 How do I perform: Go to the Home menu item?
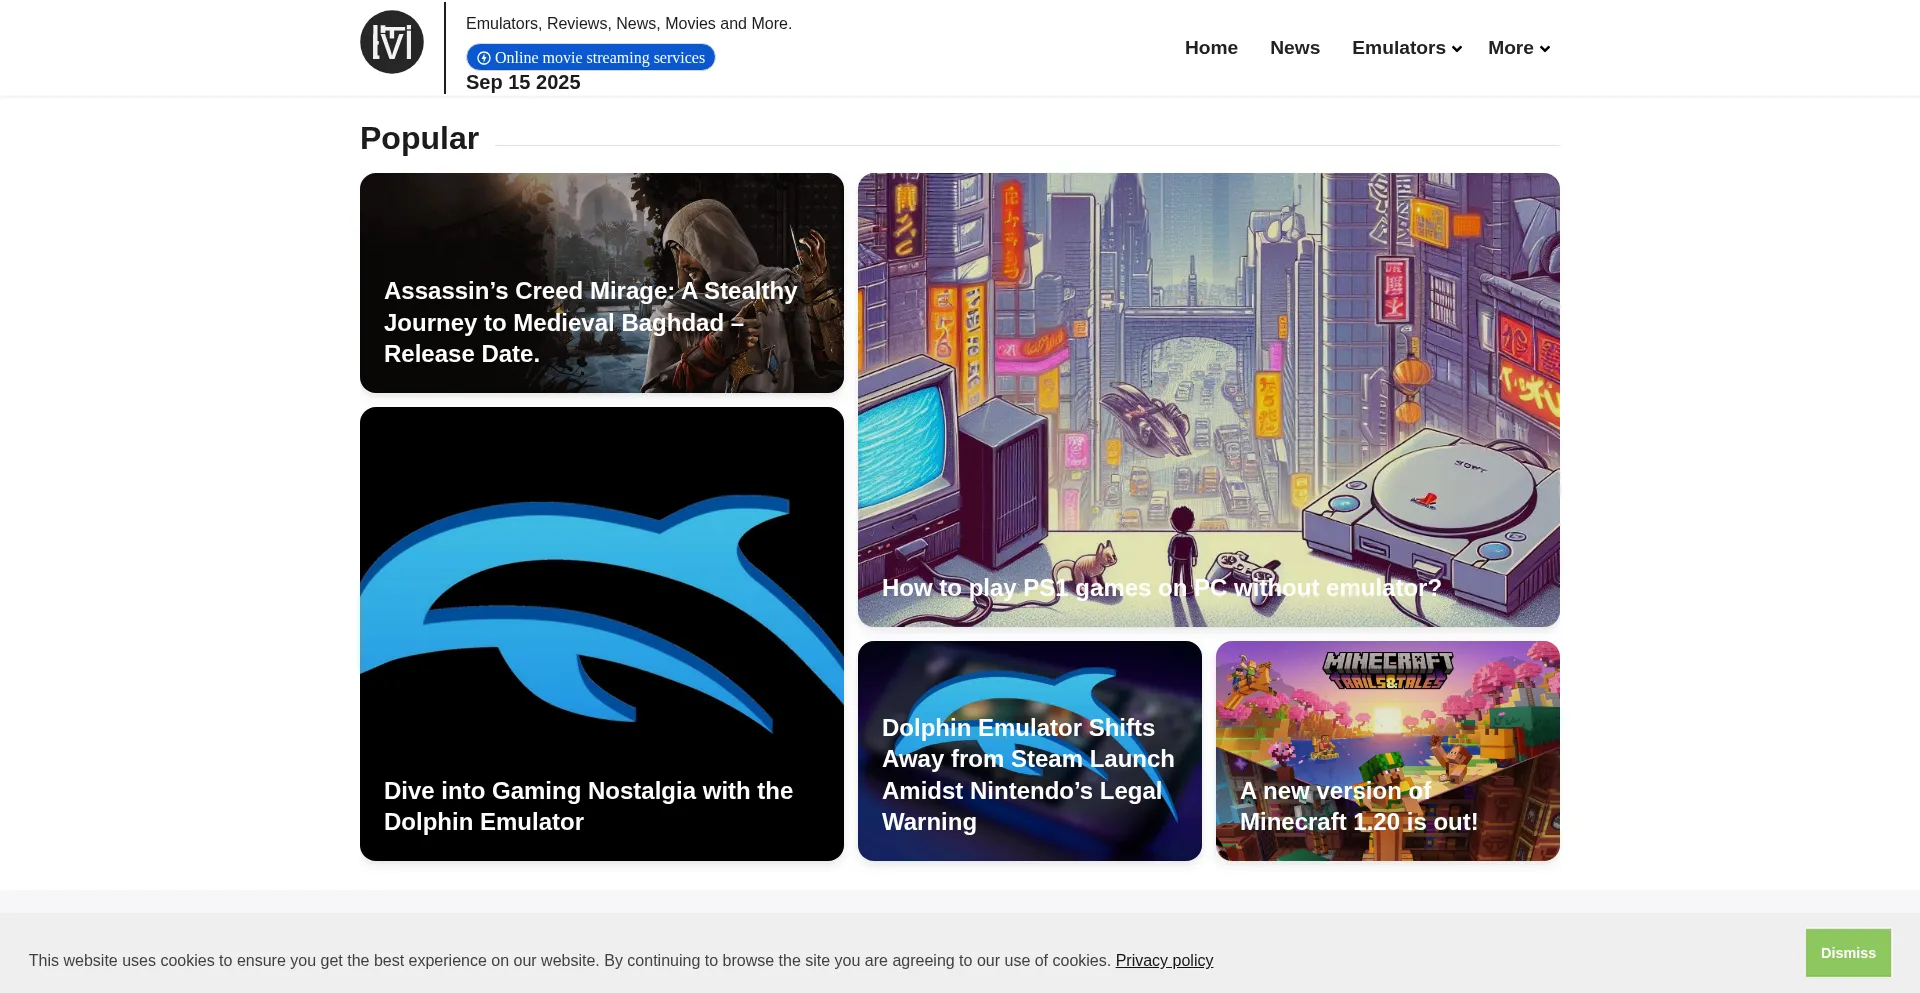[1211, 48]
